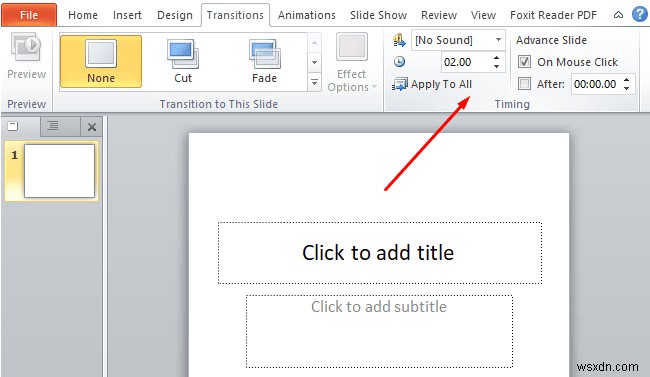Toggle On Mouse Click checkbox
This screenshot has height=377, width=650.
point(524,62)
